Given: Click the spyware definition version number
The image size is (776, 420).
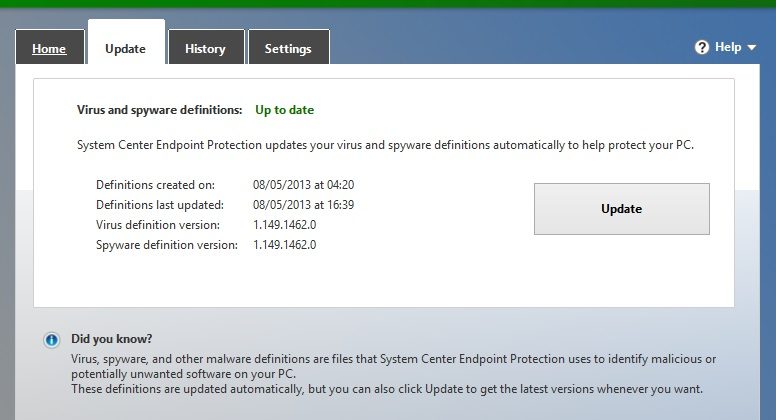Looking at the screenshot, I should pos(284,245).
